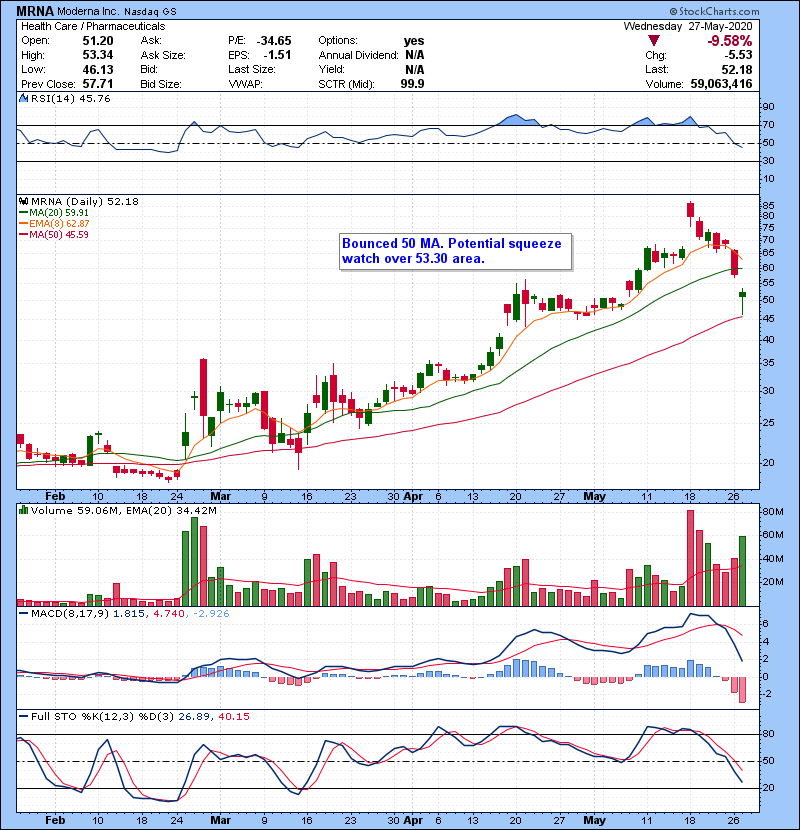Select the green MA(20) legend line marker
The height and width of the screenshot is (830, 800).
tap(23, 213)
